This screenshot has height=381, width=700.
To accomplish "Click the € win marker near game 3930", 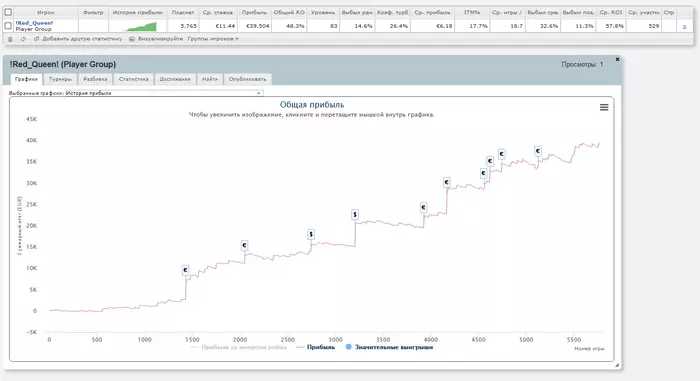I will click(x=423, y=207).
